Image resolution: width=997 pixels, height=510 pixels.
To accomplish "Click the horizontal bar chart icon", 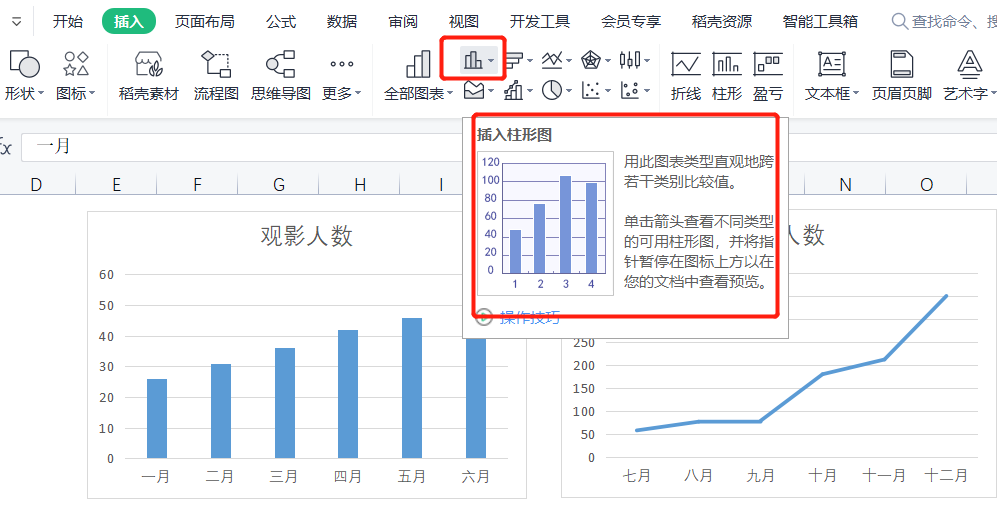I will point(512,60).
